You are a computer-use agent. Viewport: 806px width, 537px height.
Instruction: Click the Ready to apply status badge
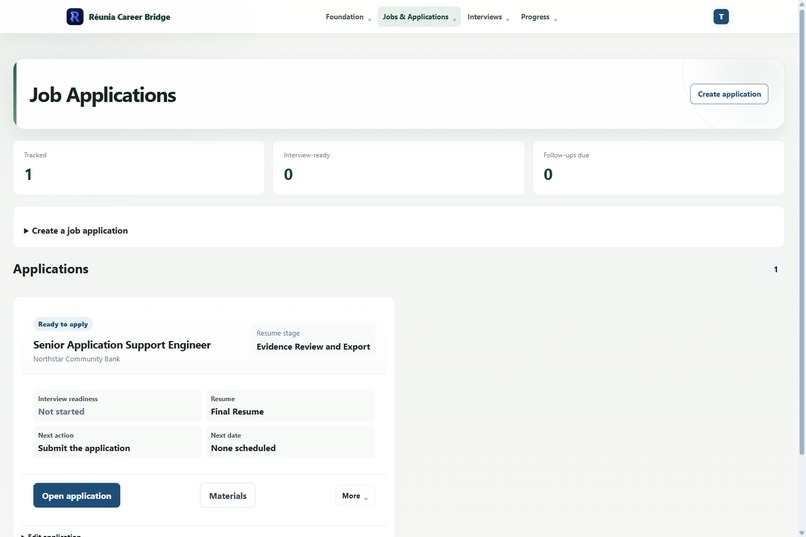[63, 324]
